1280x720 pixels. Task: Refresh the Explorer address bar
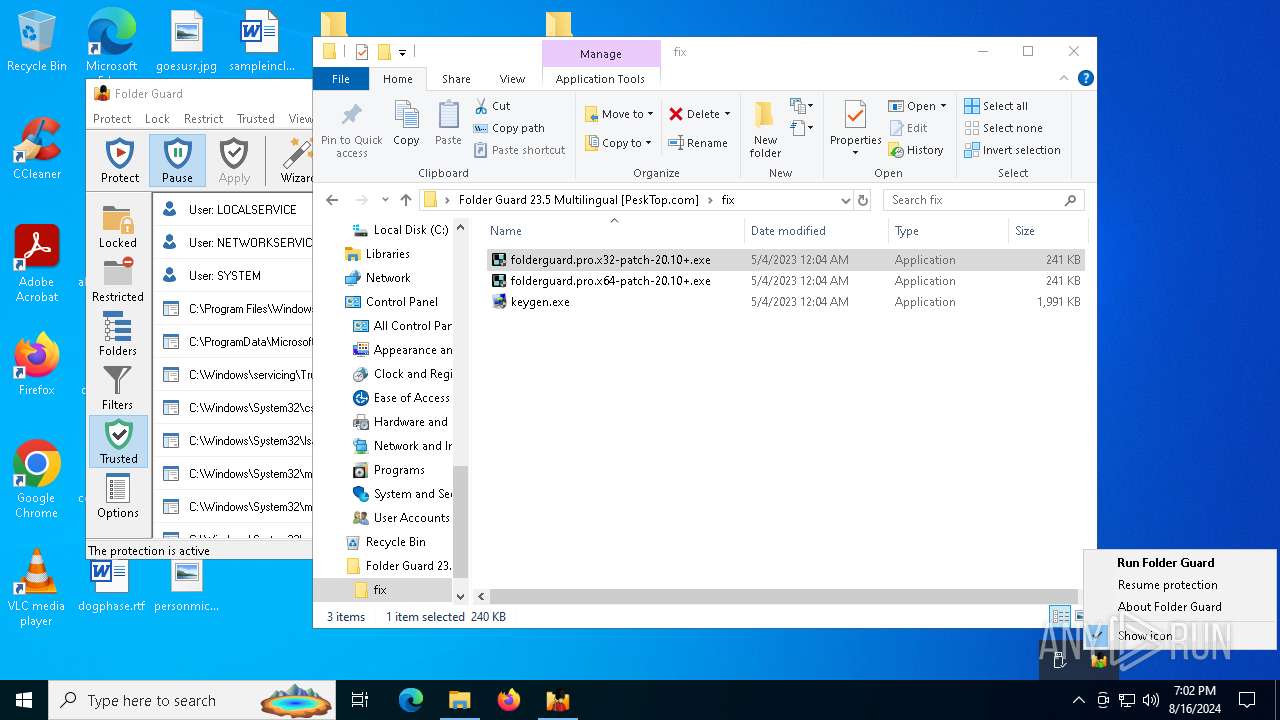(x=863, y=200)
